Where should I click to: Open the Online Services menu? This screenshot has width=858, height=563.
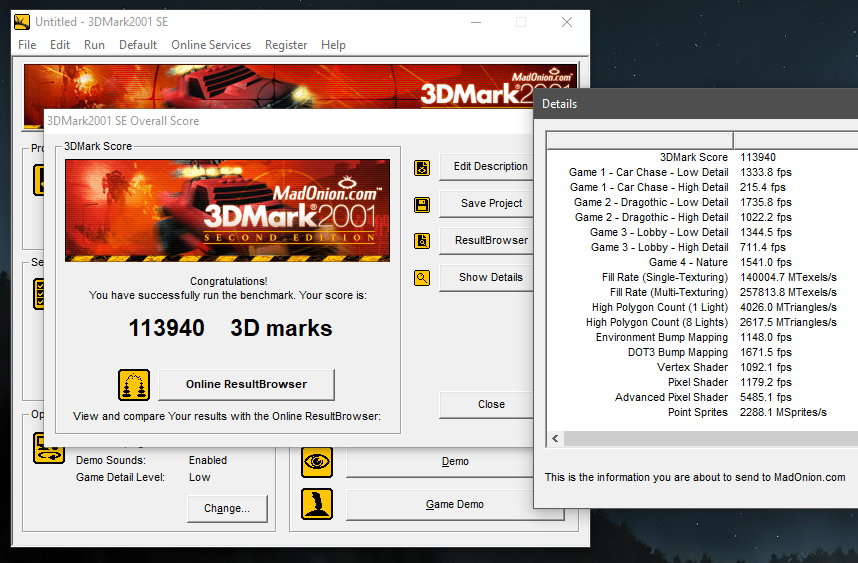point(211,45)
